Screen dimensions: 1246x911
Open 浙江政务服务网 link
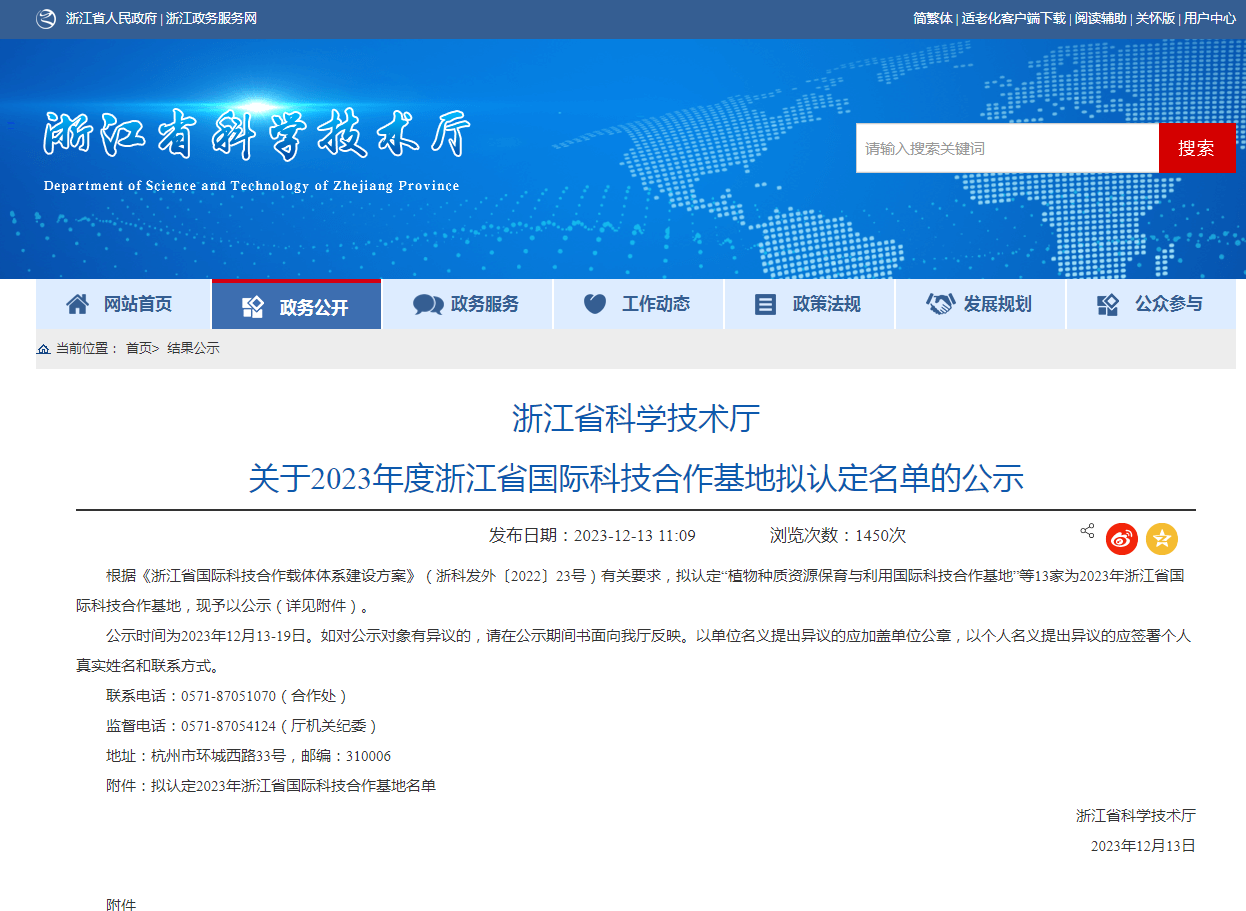[x=211, y=19]
